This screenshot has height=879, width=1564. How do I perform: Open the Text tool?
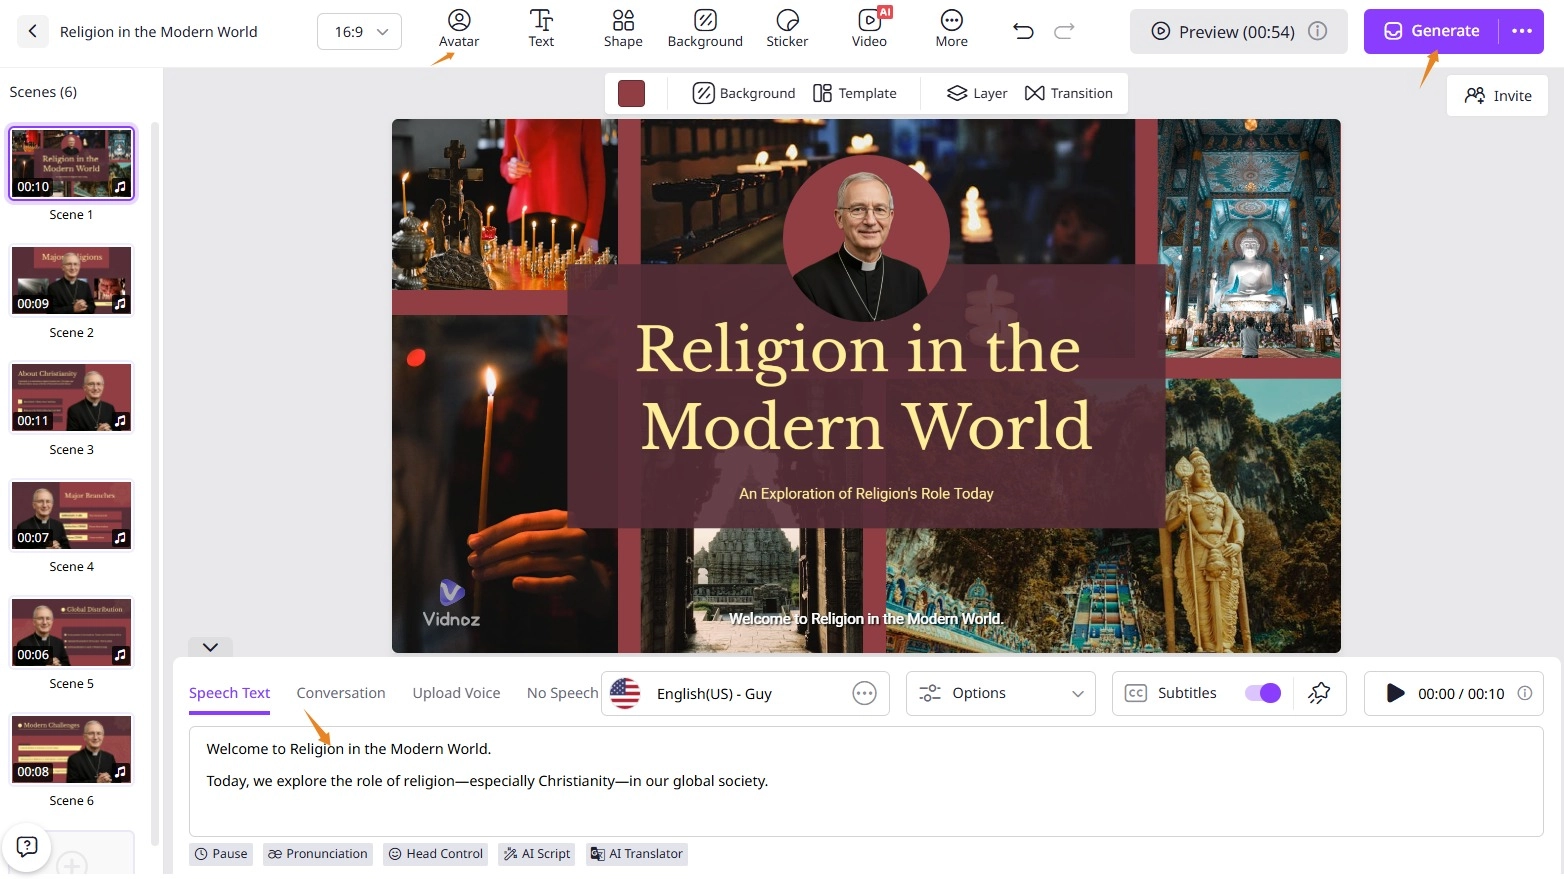pos(541,28)
